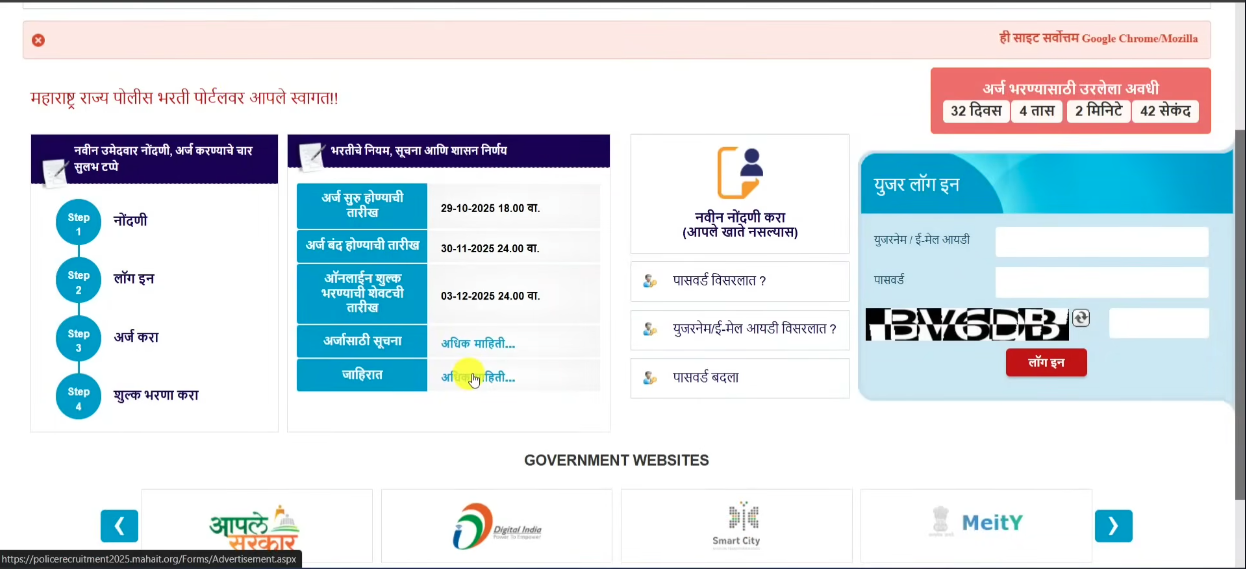1246x569 pixels.
Task: Open the Smart City logo
Action: 737,526
